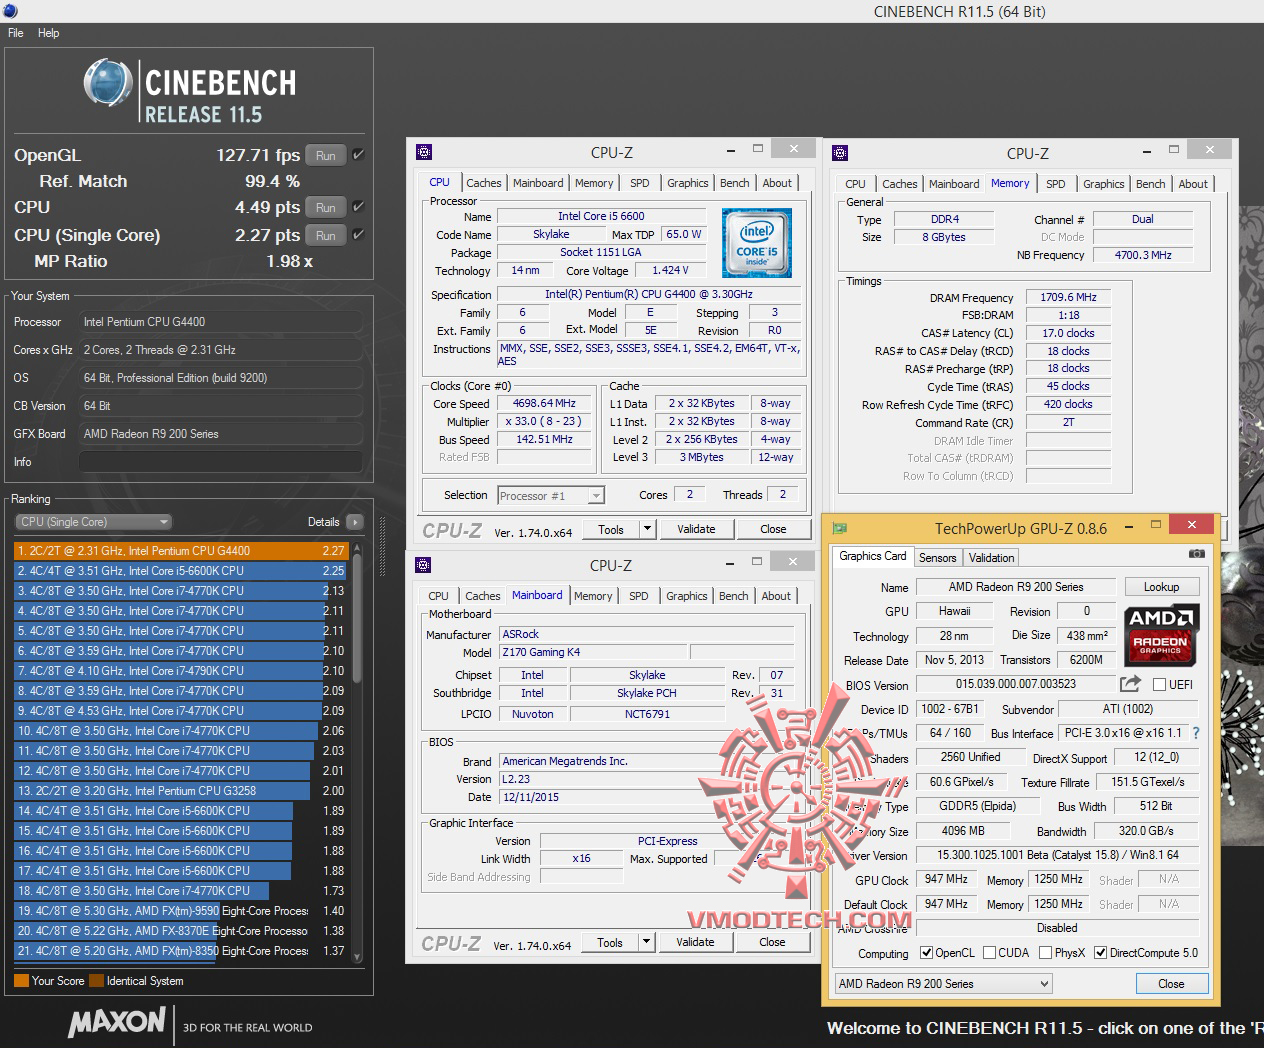The width and height of the screenshot is (1264, 1048).
Task: Enable the UEFI checkbox in GPU-Z
Action: pos(1159,685)
